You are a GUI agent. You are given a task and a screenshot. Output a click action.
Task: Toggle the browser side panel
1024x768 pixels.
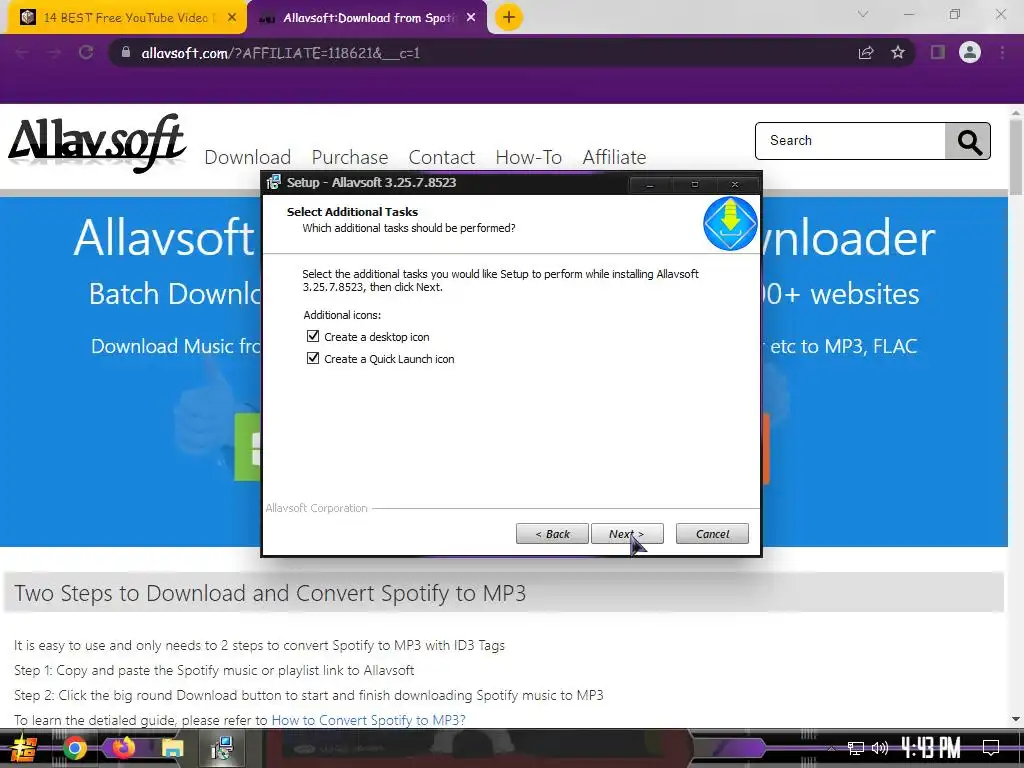point(938,52)
